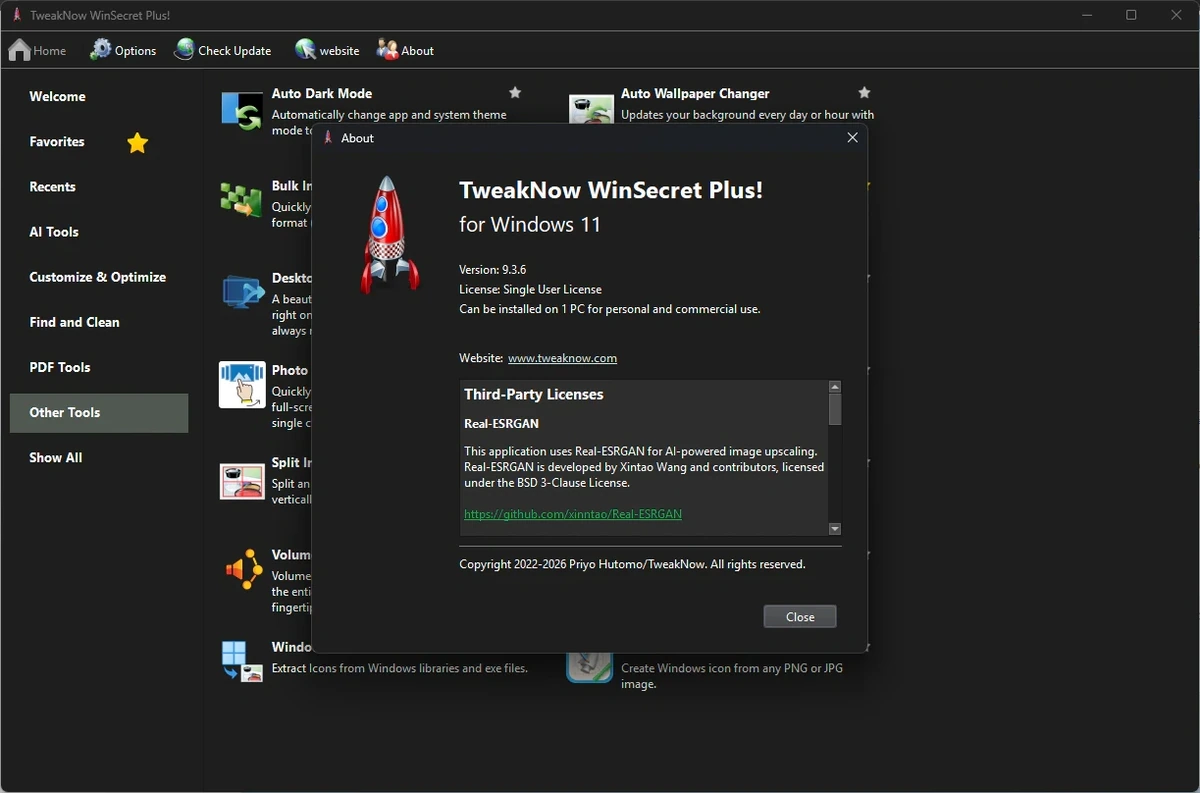Open the website toolbar item
The image size is (1200, 793).
coord(327,50)
